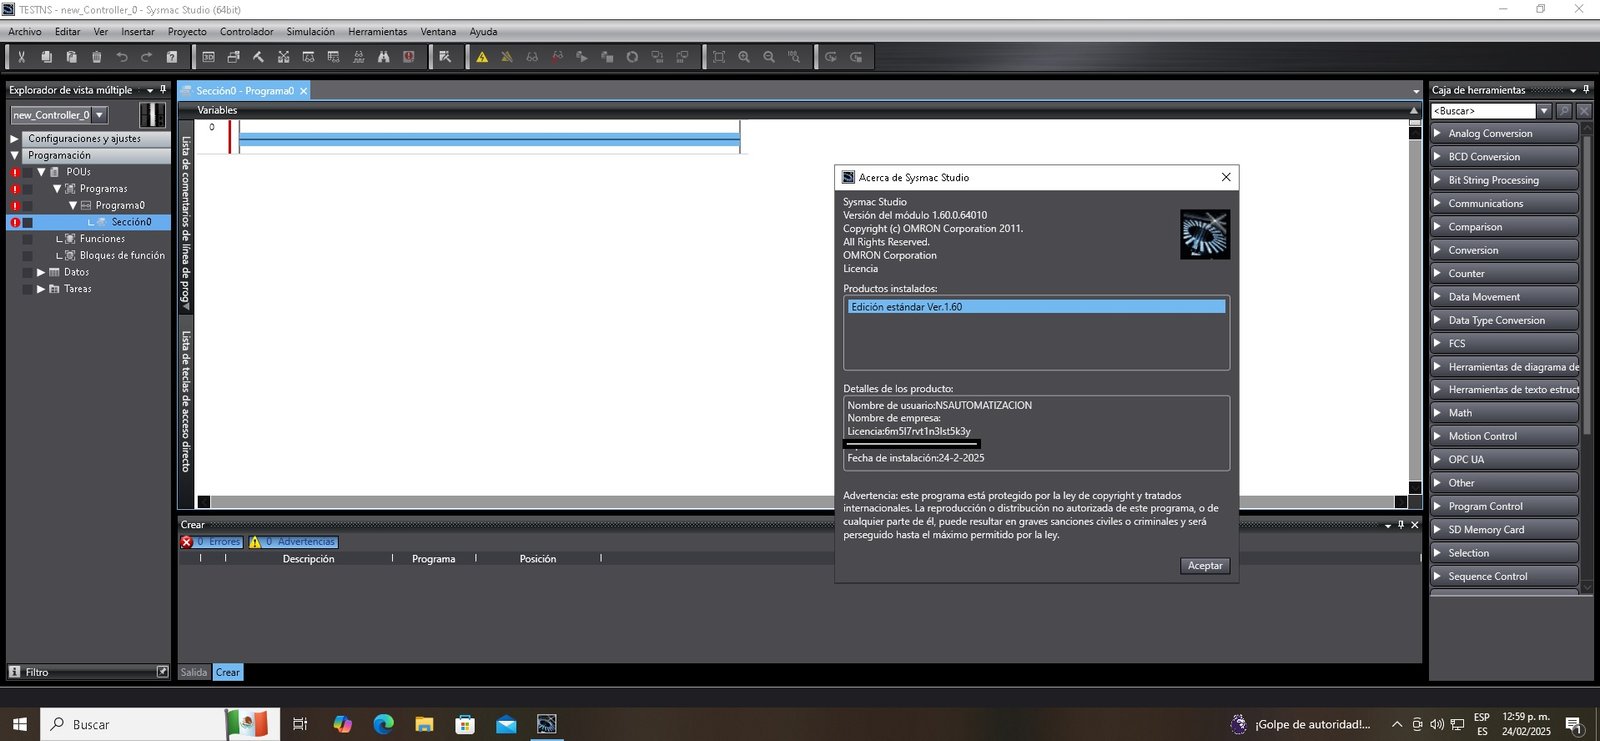Click the Cut scissors toolbar icon
The image size is (1600, 741).
(x=21, y=57)
